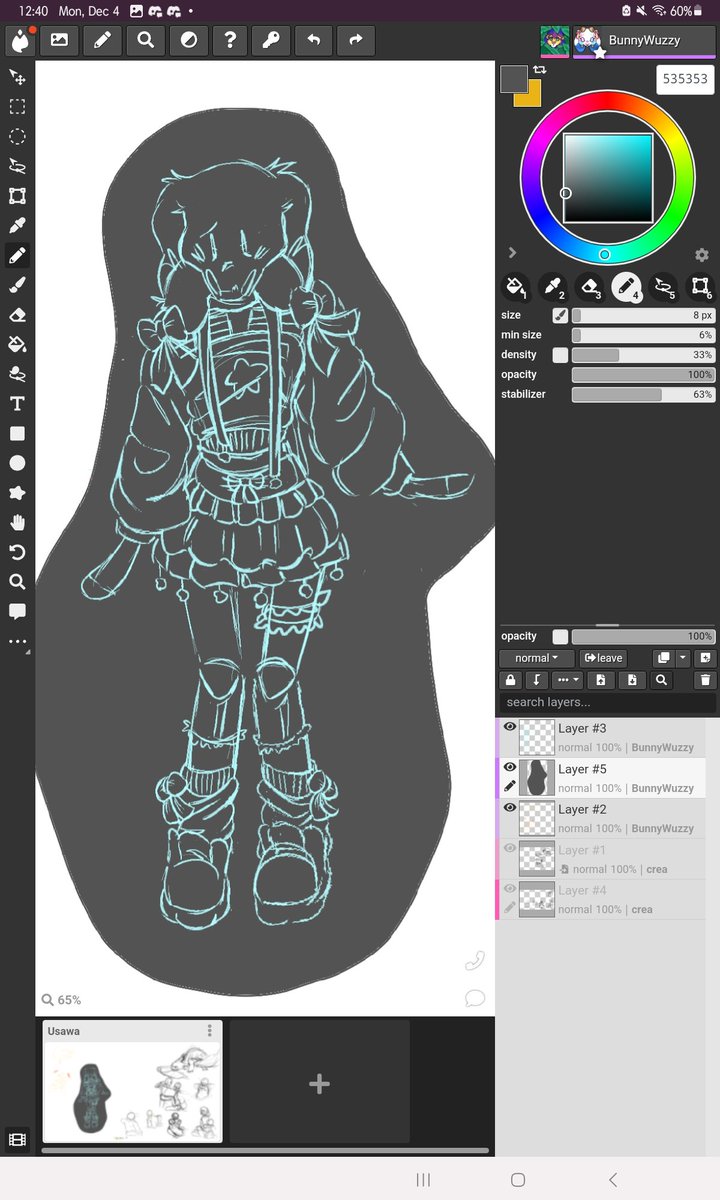Screen dimensions: 720x1200
Task: Select tool preset slot 6 transform
Action: (x=701, y=288)
